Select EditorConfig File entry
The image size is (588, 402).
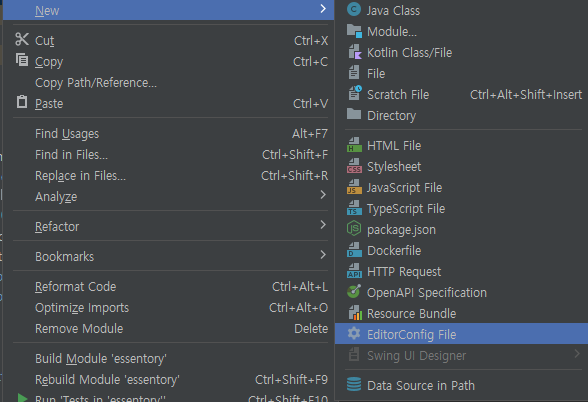[x=461, y=334]
